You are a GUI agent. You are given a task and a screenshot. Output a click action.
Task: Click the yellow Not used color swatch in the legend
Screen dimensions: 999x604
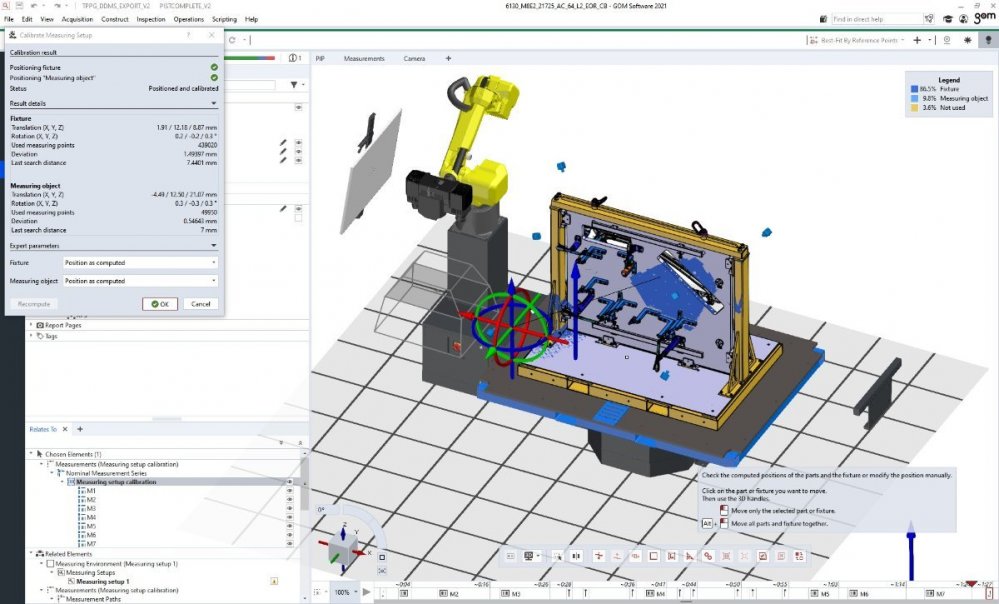914,108
